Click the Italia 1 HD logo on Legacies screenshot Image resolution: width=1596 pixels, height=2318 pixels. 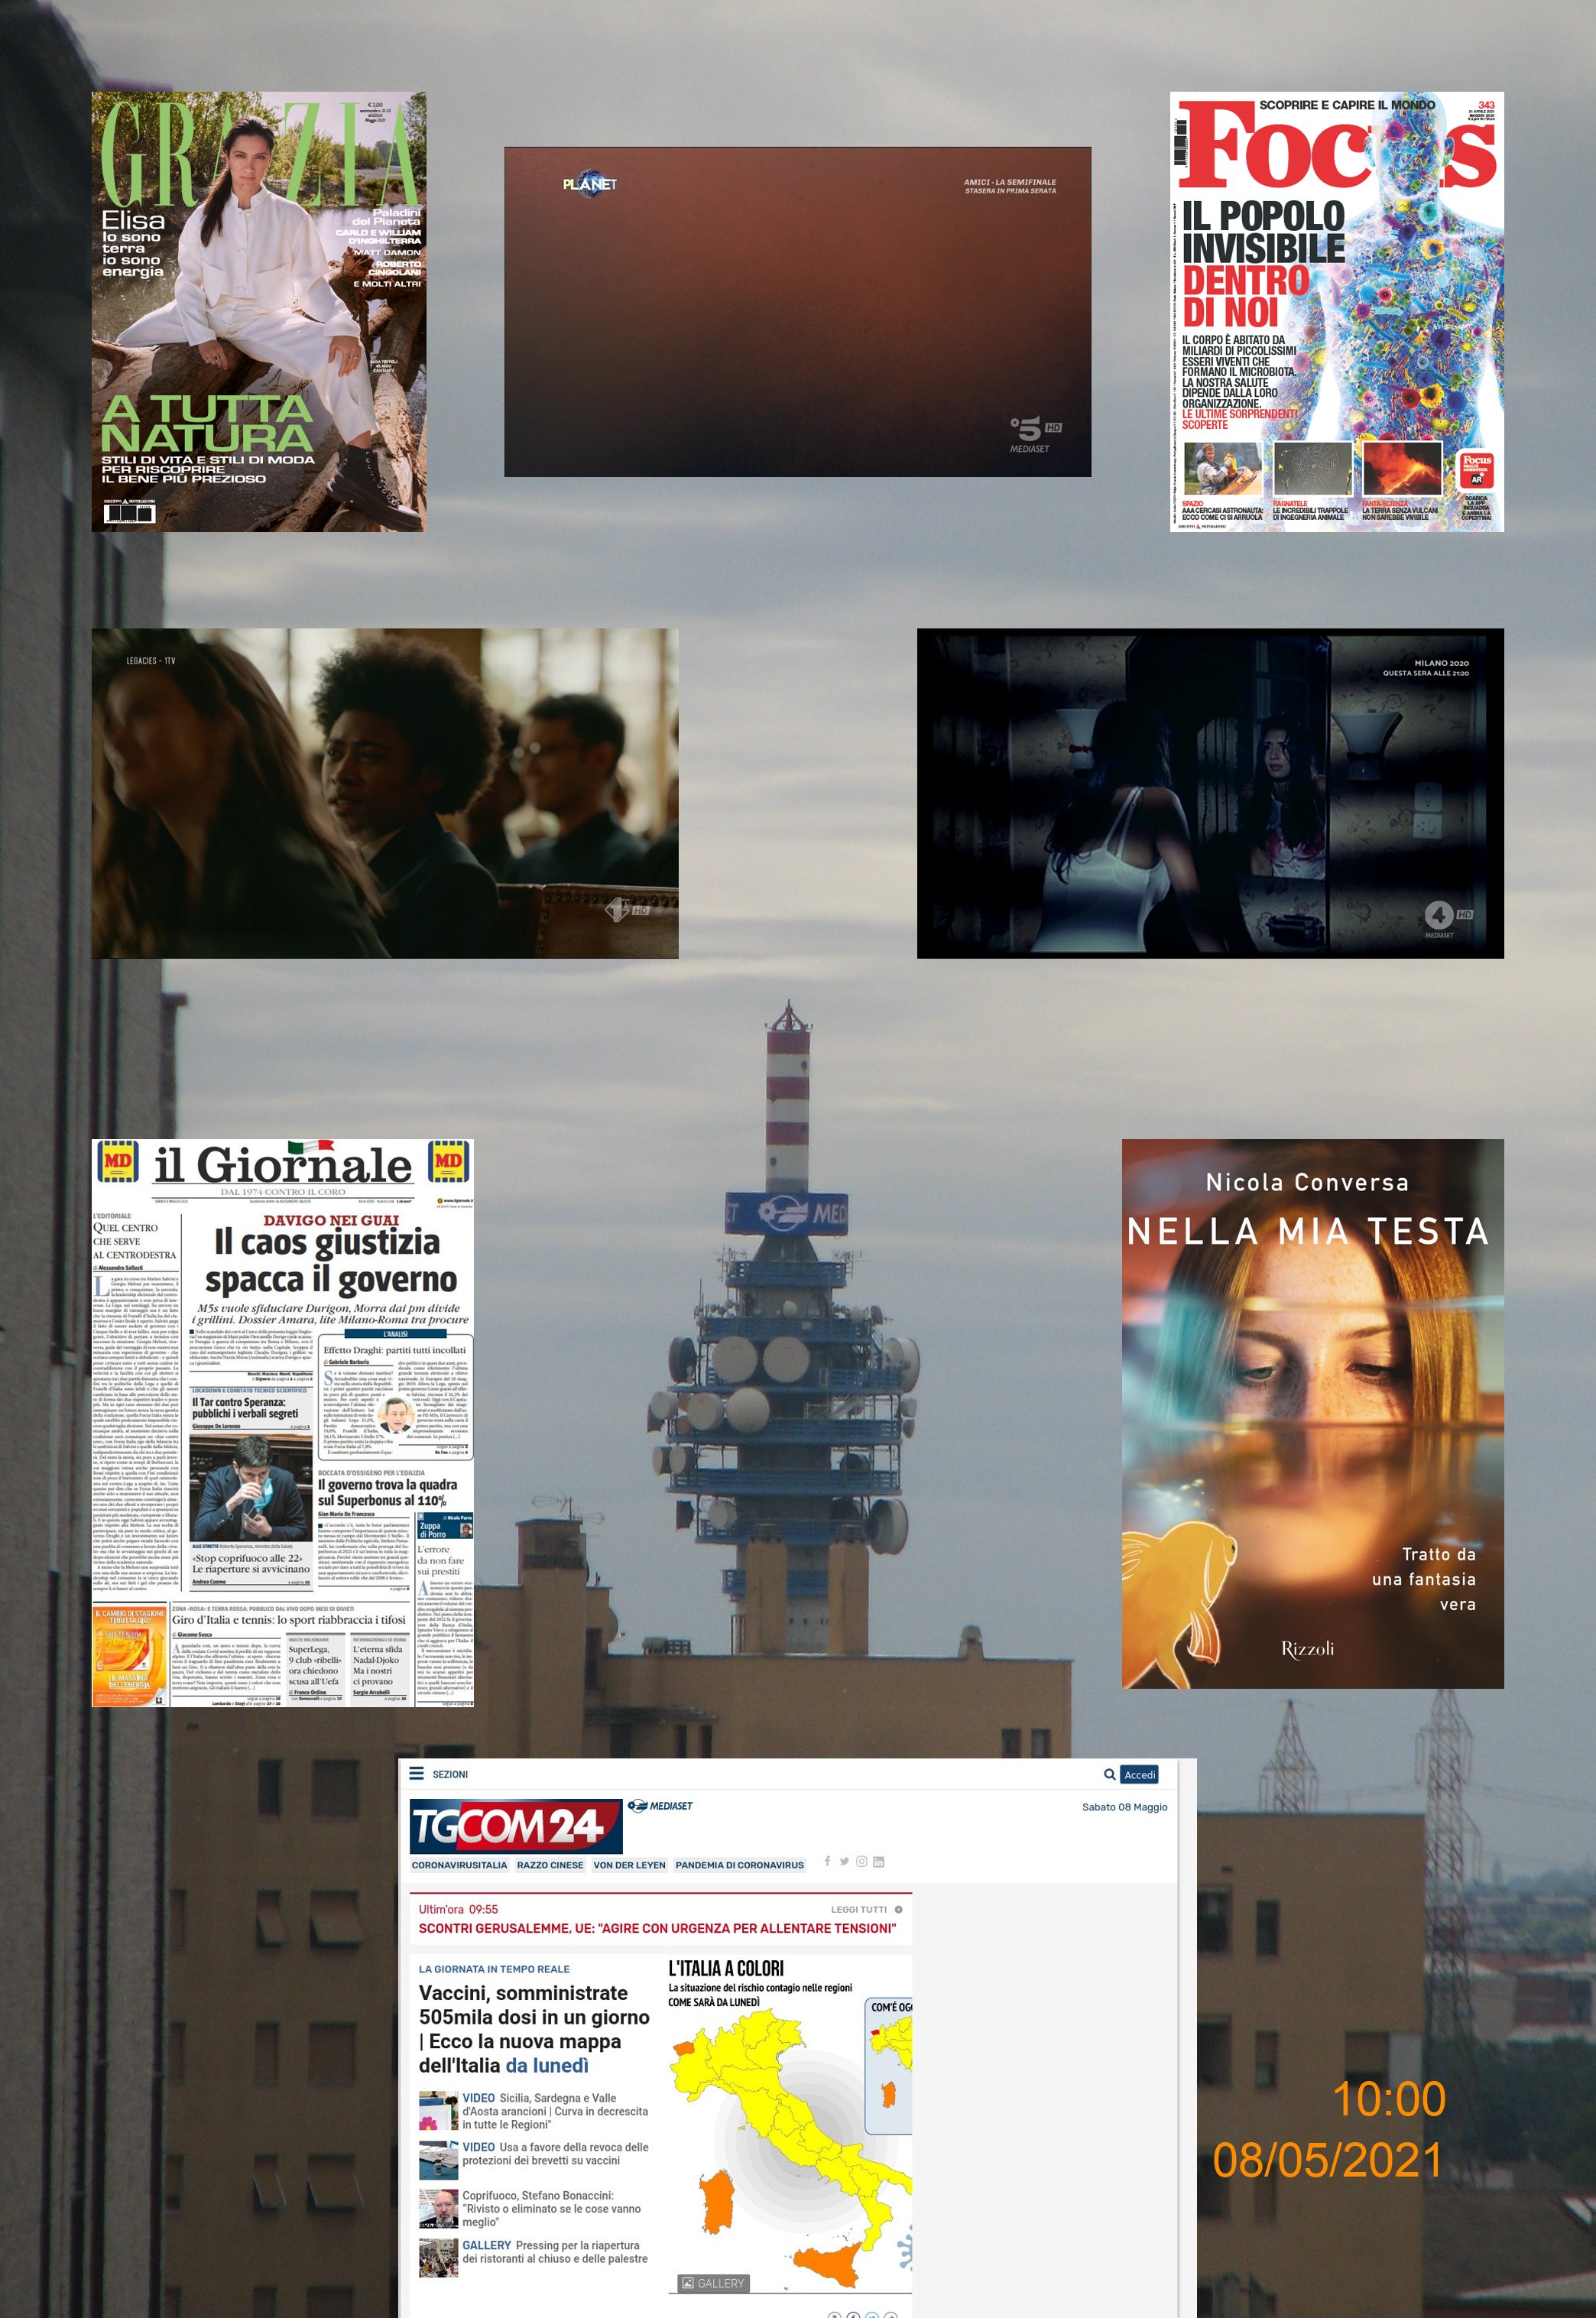click(x=627, y=911)
